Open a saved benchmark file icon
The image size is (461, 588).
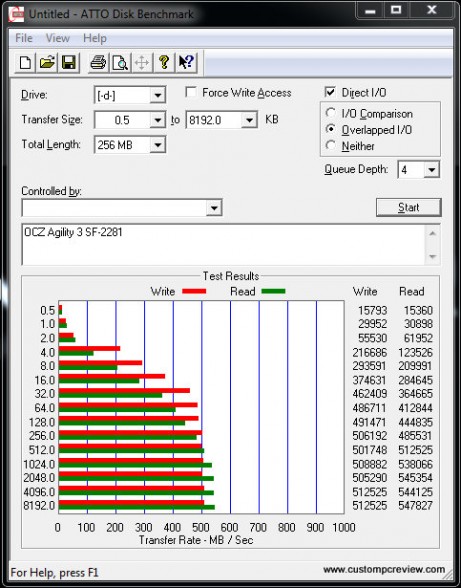click(47, 62)
